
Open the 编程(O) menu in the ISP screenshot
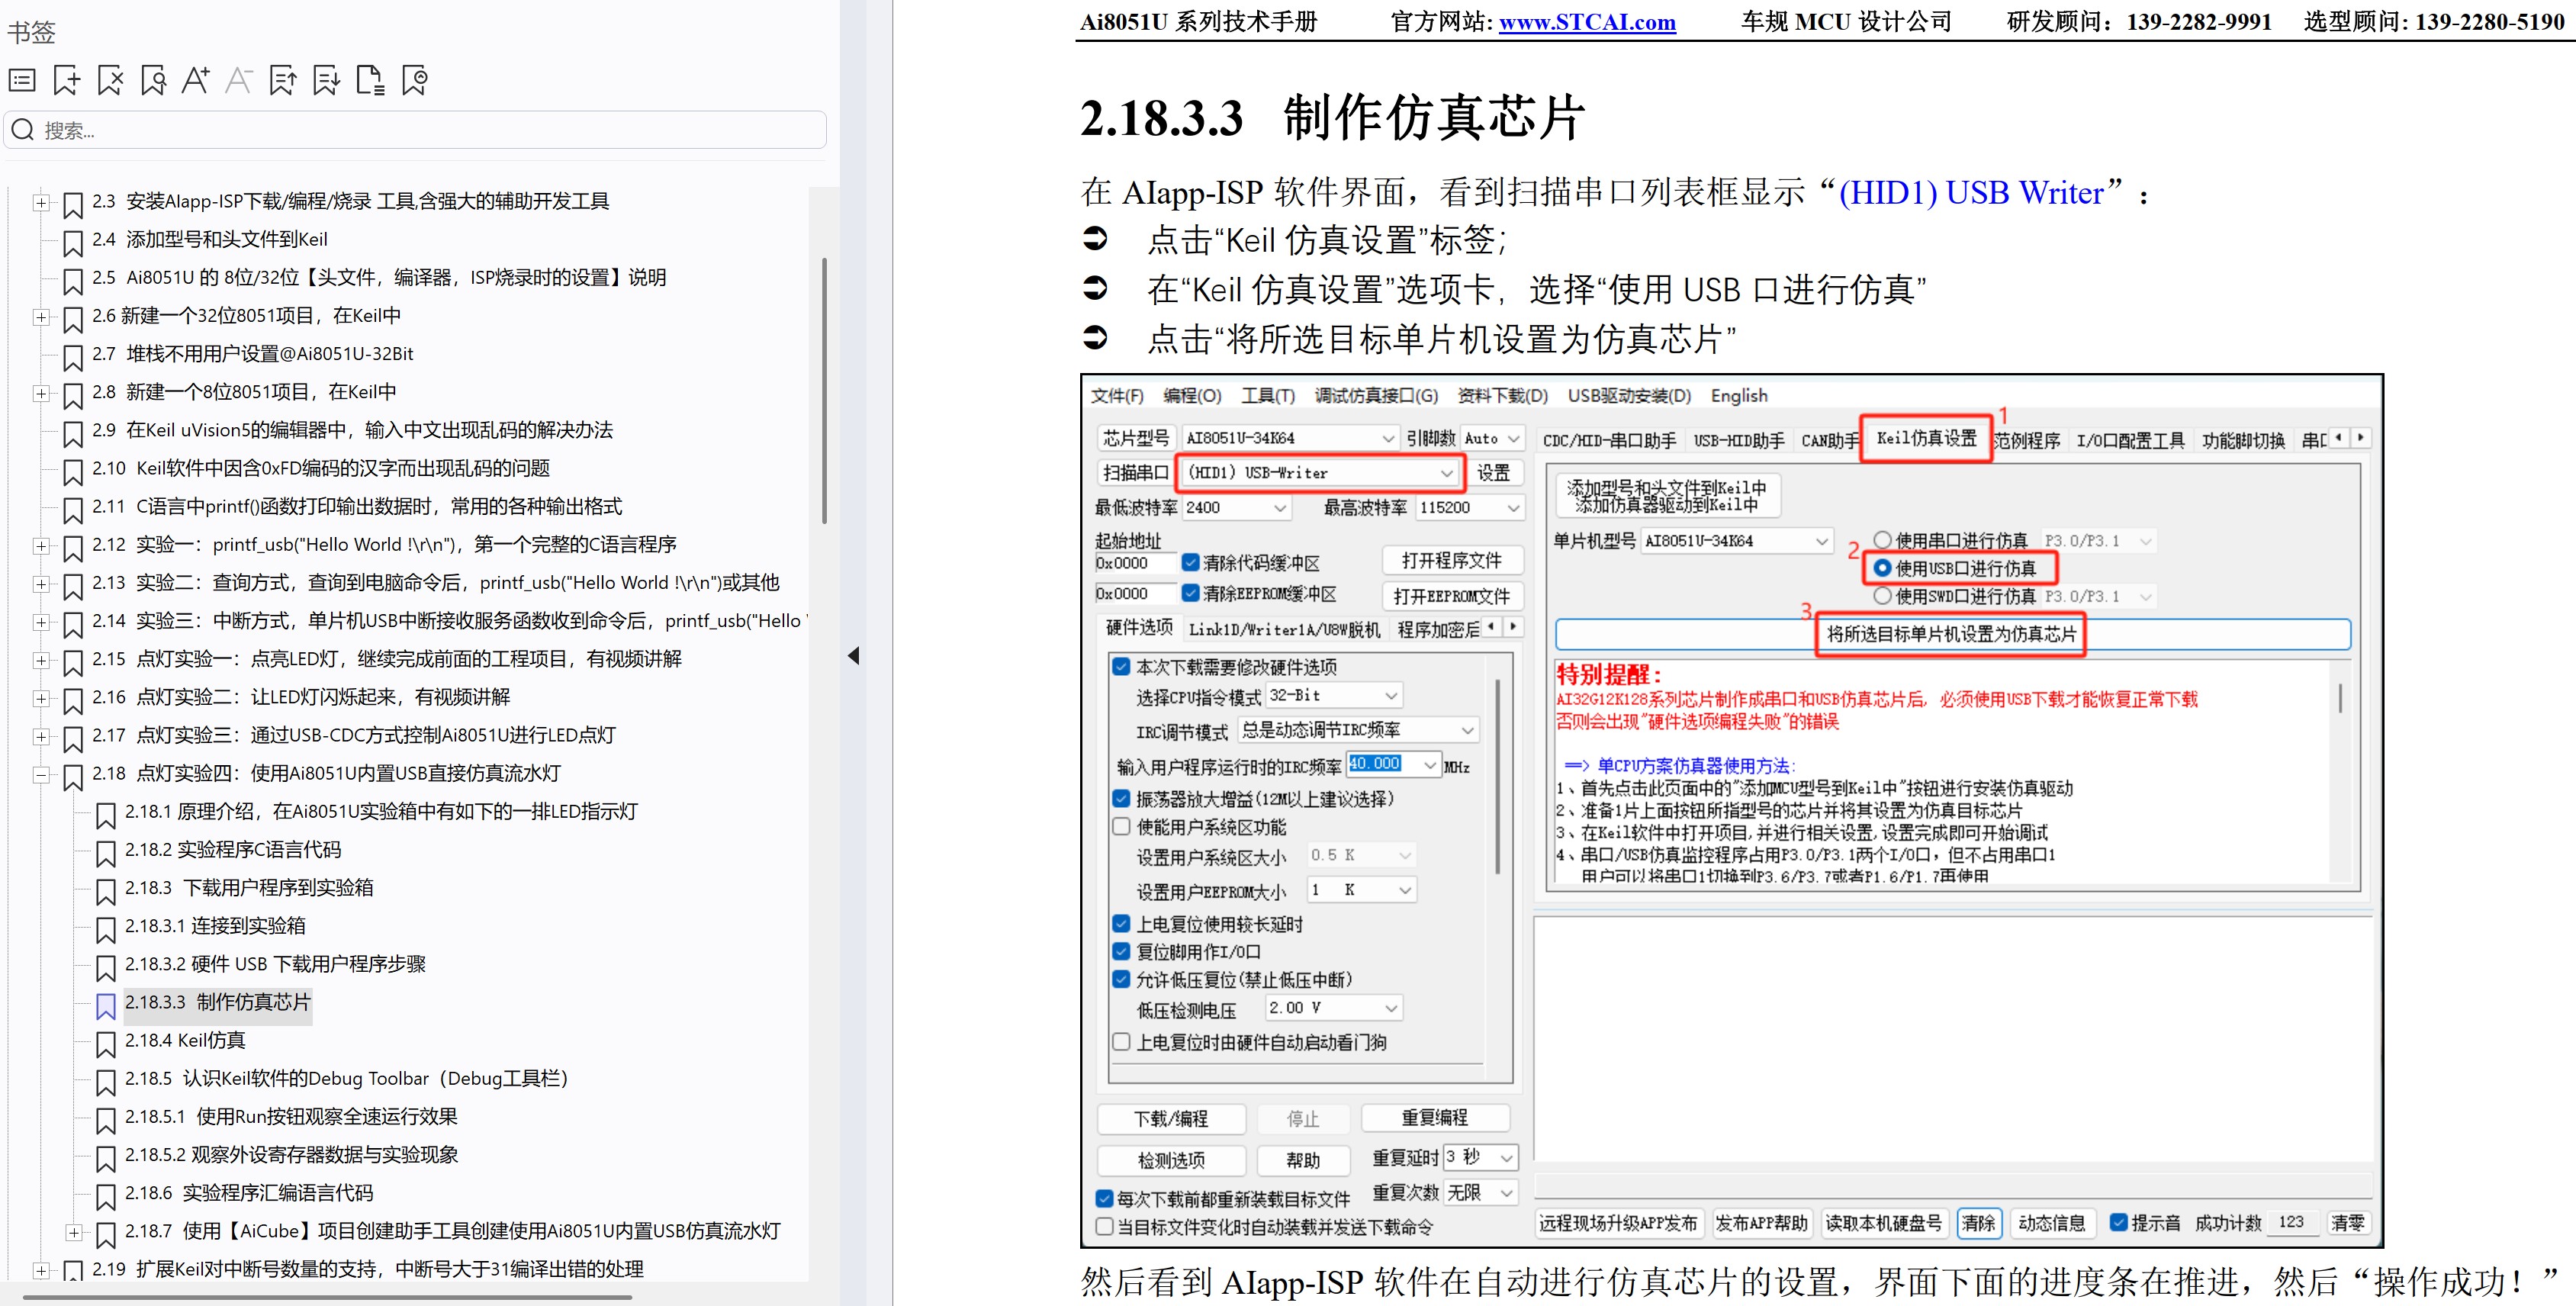click(x=1192, y=396)
